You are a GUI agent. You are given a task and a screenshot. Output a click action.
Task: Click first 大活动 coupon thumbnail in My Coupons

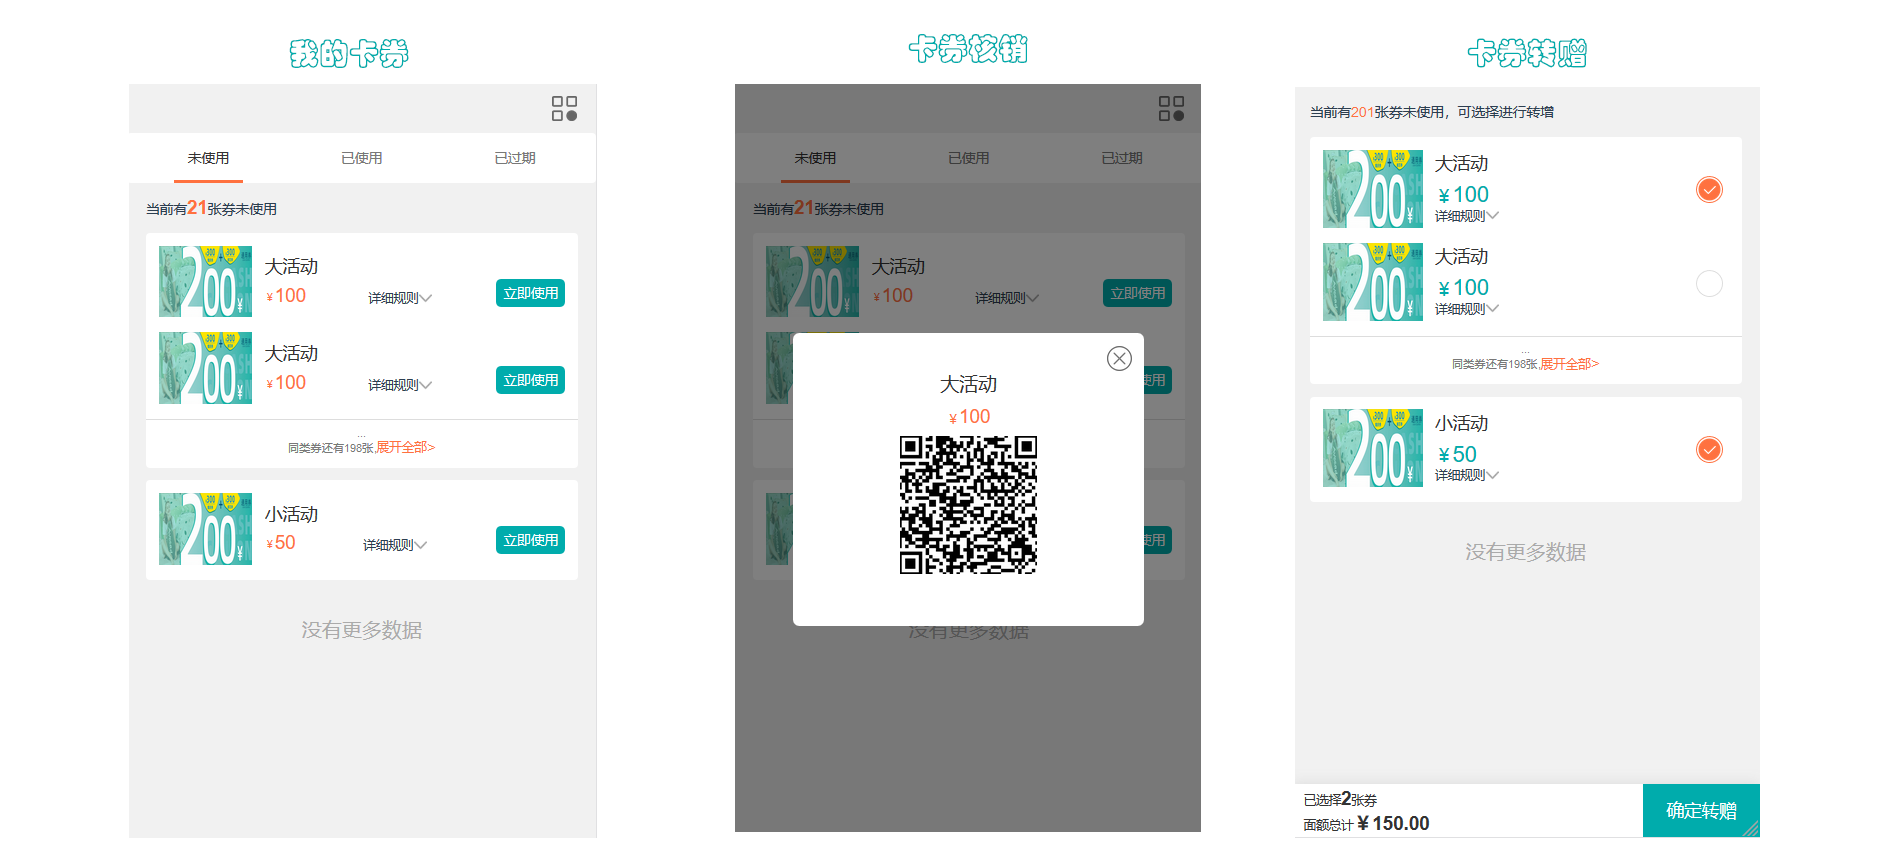click(x=205, y=282)
